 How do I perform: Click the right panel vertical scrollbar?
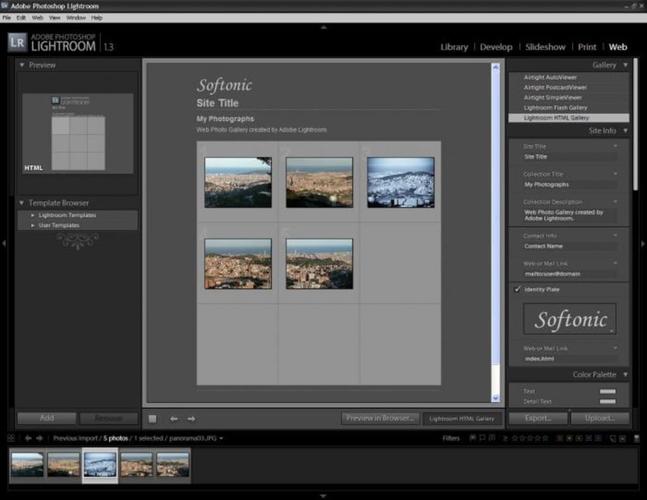635,124
